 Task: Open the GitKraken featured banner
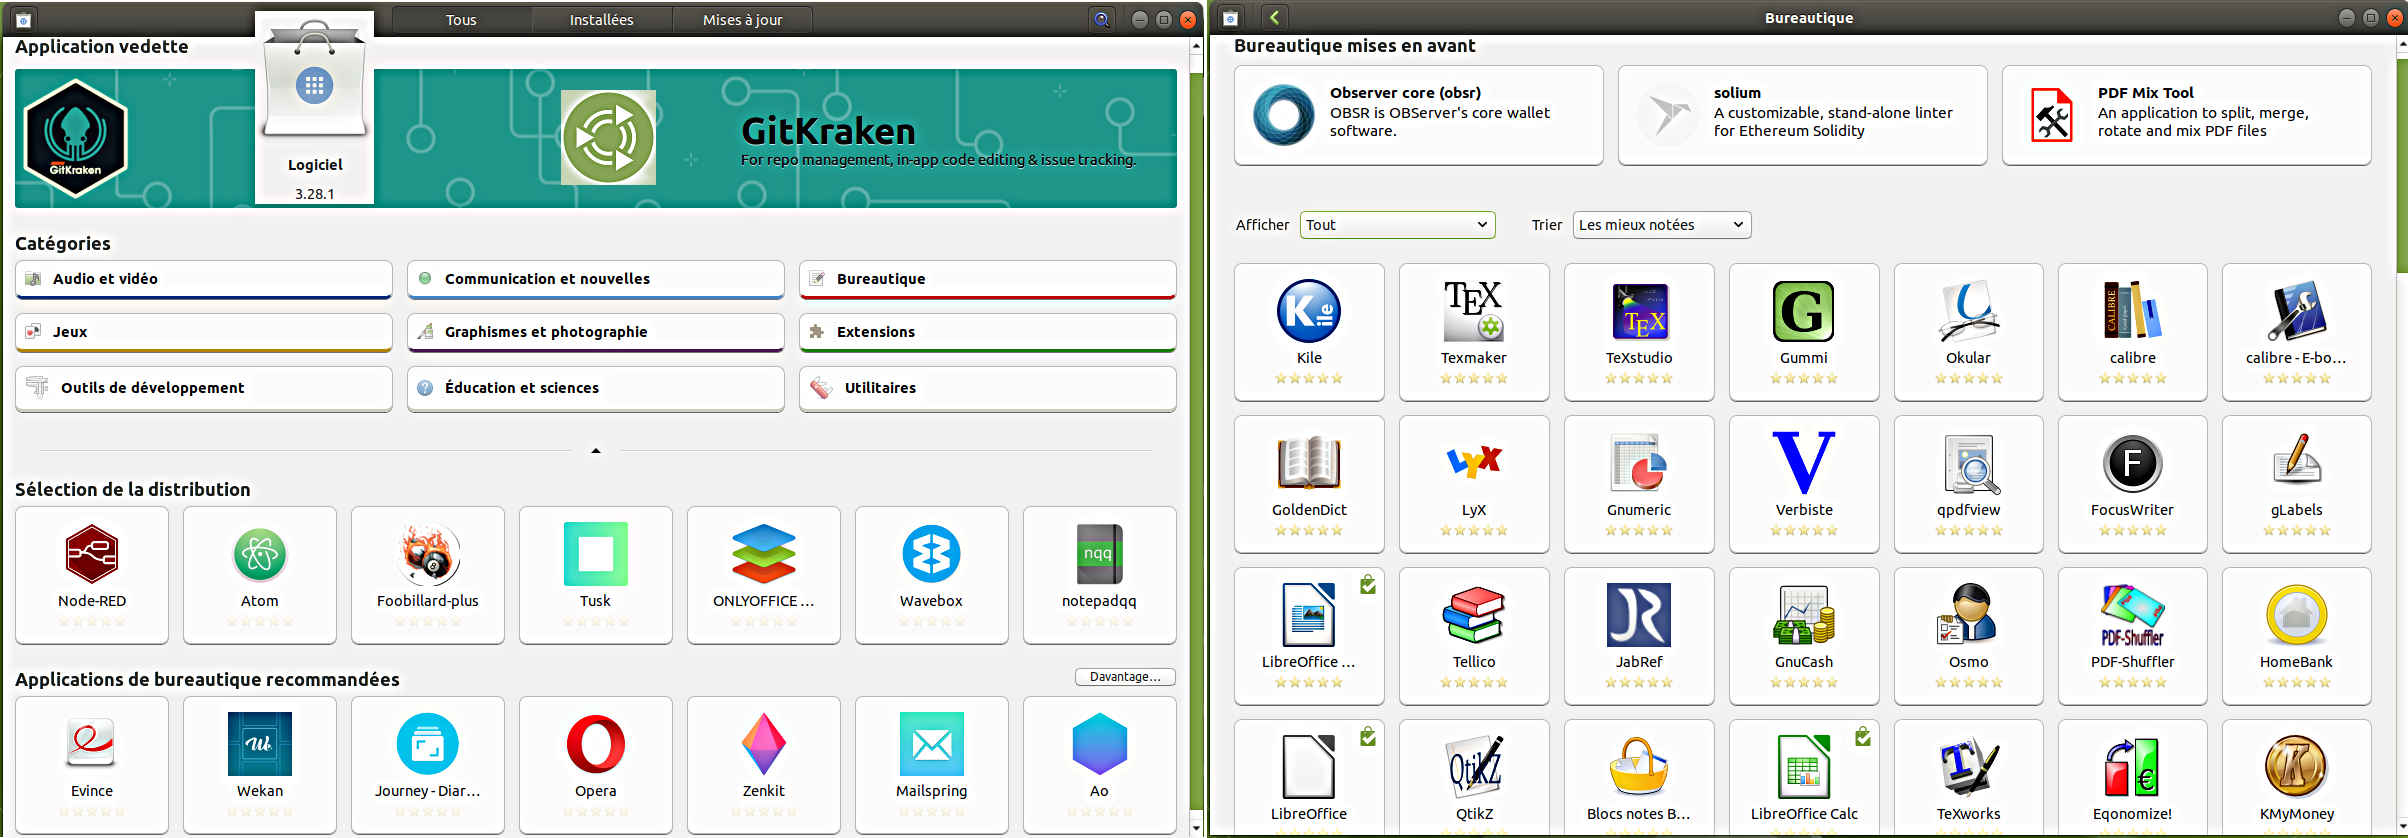click(x=596, y=138)
